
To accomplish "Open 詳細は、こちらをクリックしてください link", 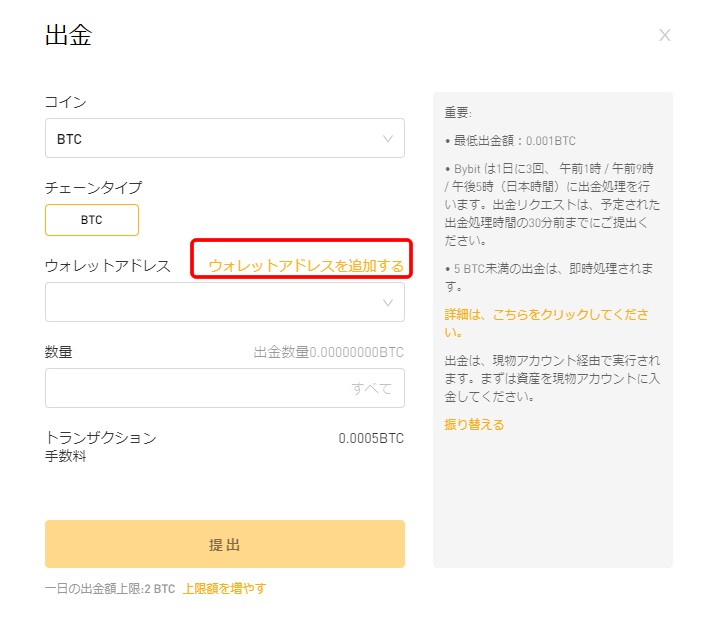I will pos(546,323).
